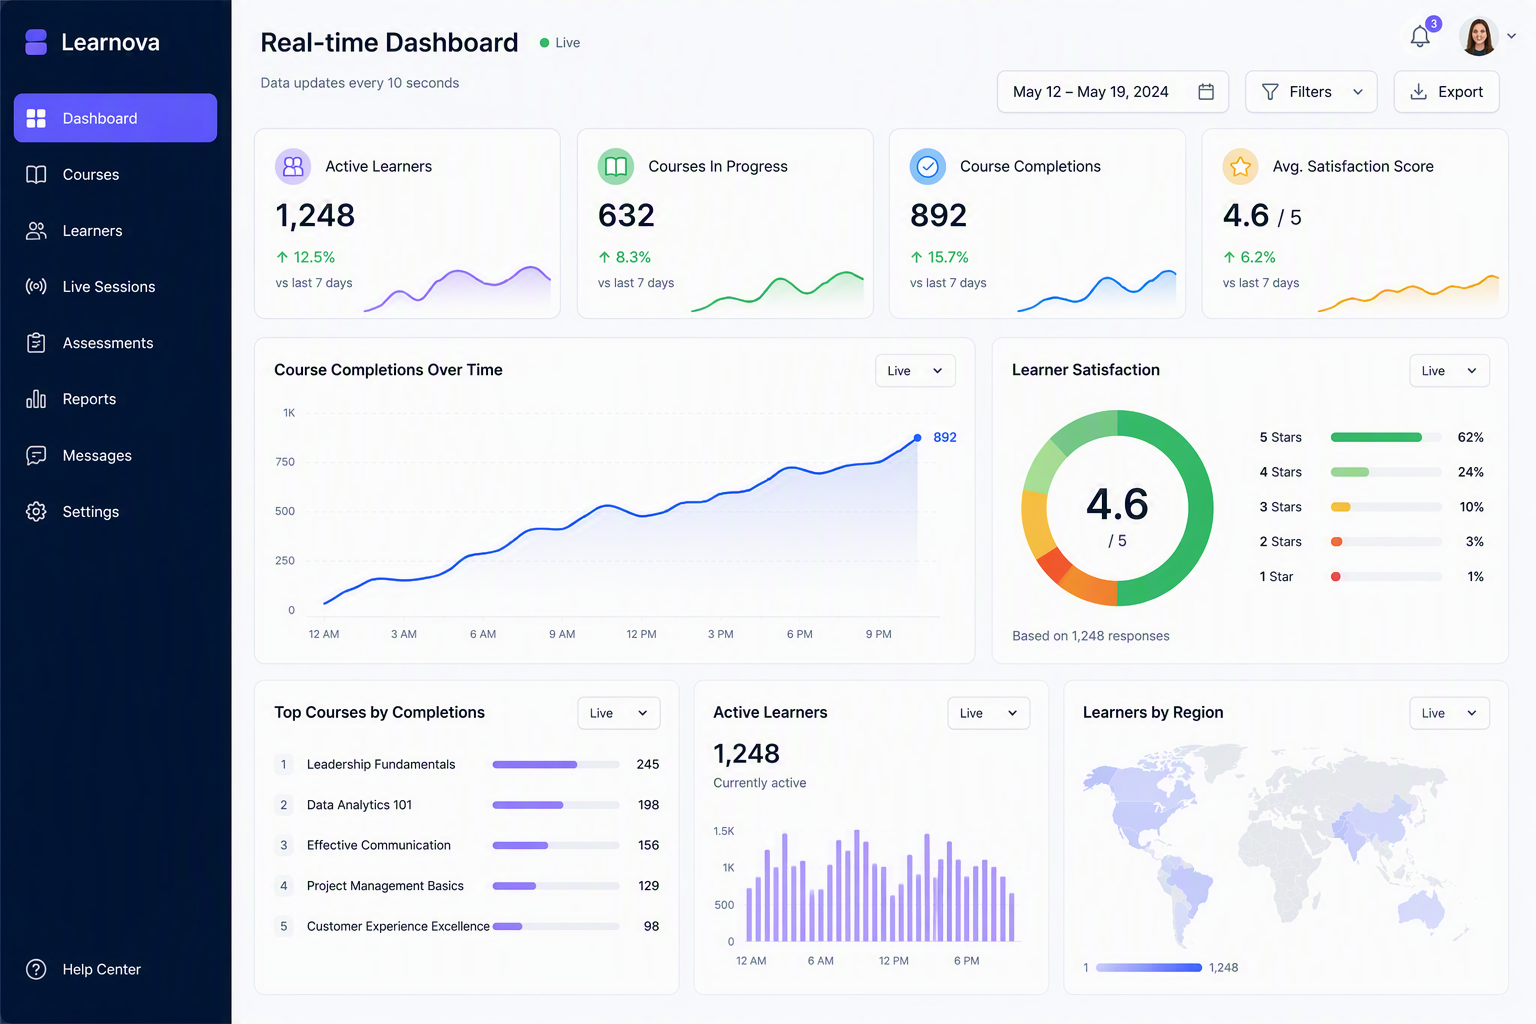Open Live dropdown on Learners by Region
The width and height of the screenshot is (1536, 1024).
click(1449, 713)
